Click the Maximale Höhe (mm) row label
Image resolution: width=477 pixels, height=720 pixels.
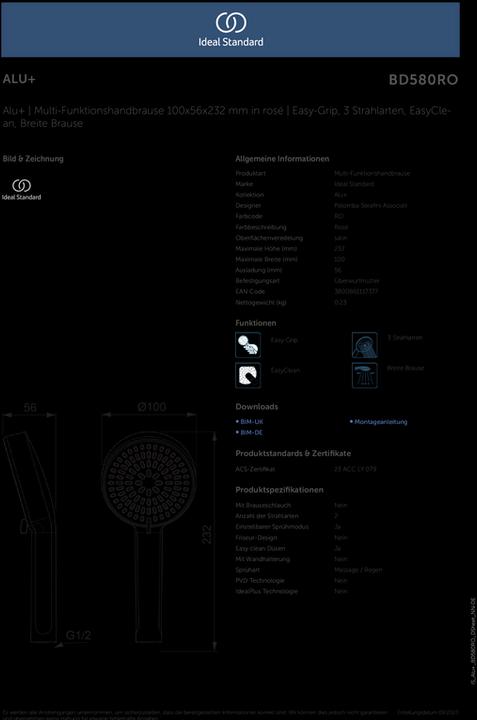266,249
